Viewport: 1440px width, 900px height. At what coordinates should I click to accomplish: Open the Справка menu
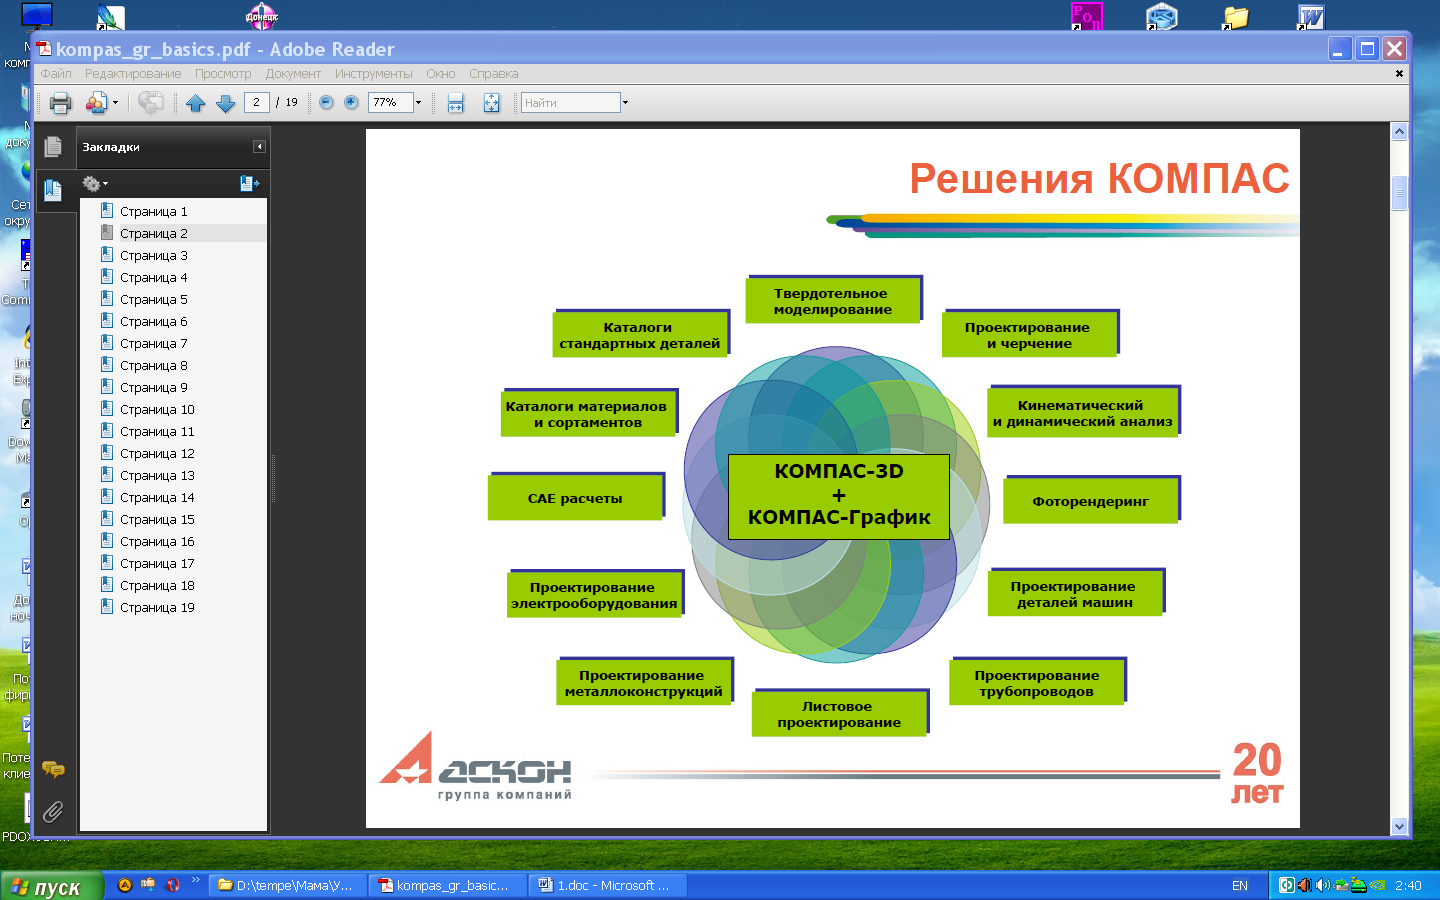pos(493,74)
